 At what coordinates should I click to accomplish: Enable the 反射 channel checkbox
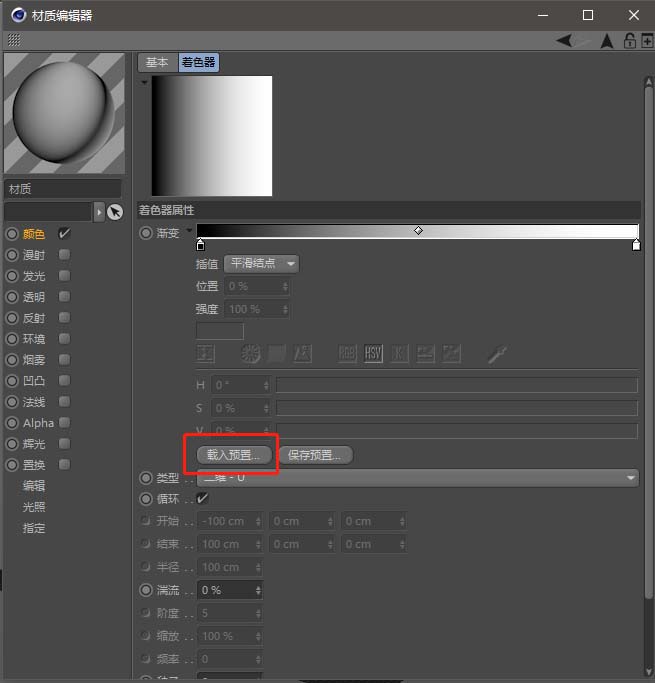64,318
